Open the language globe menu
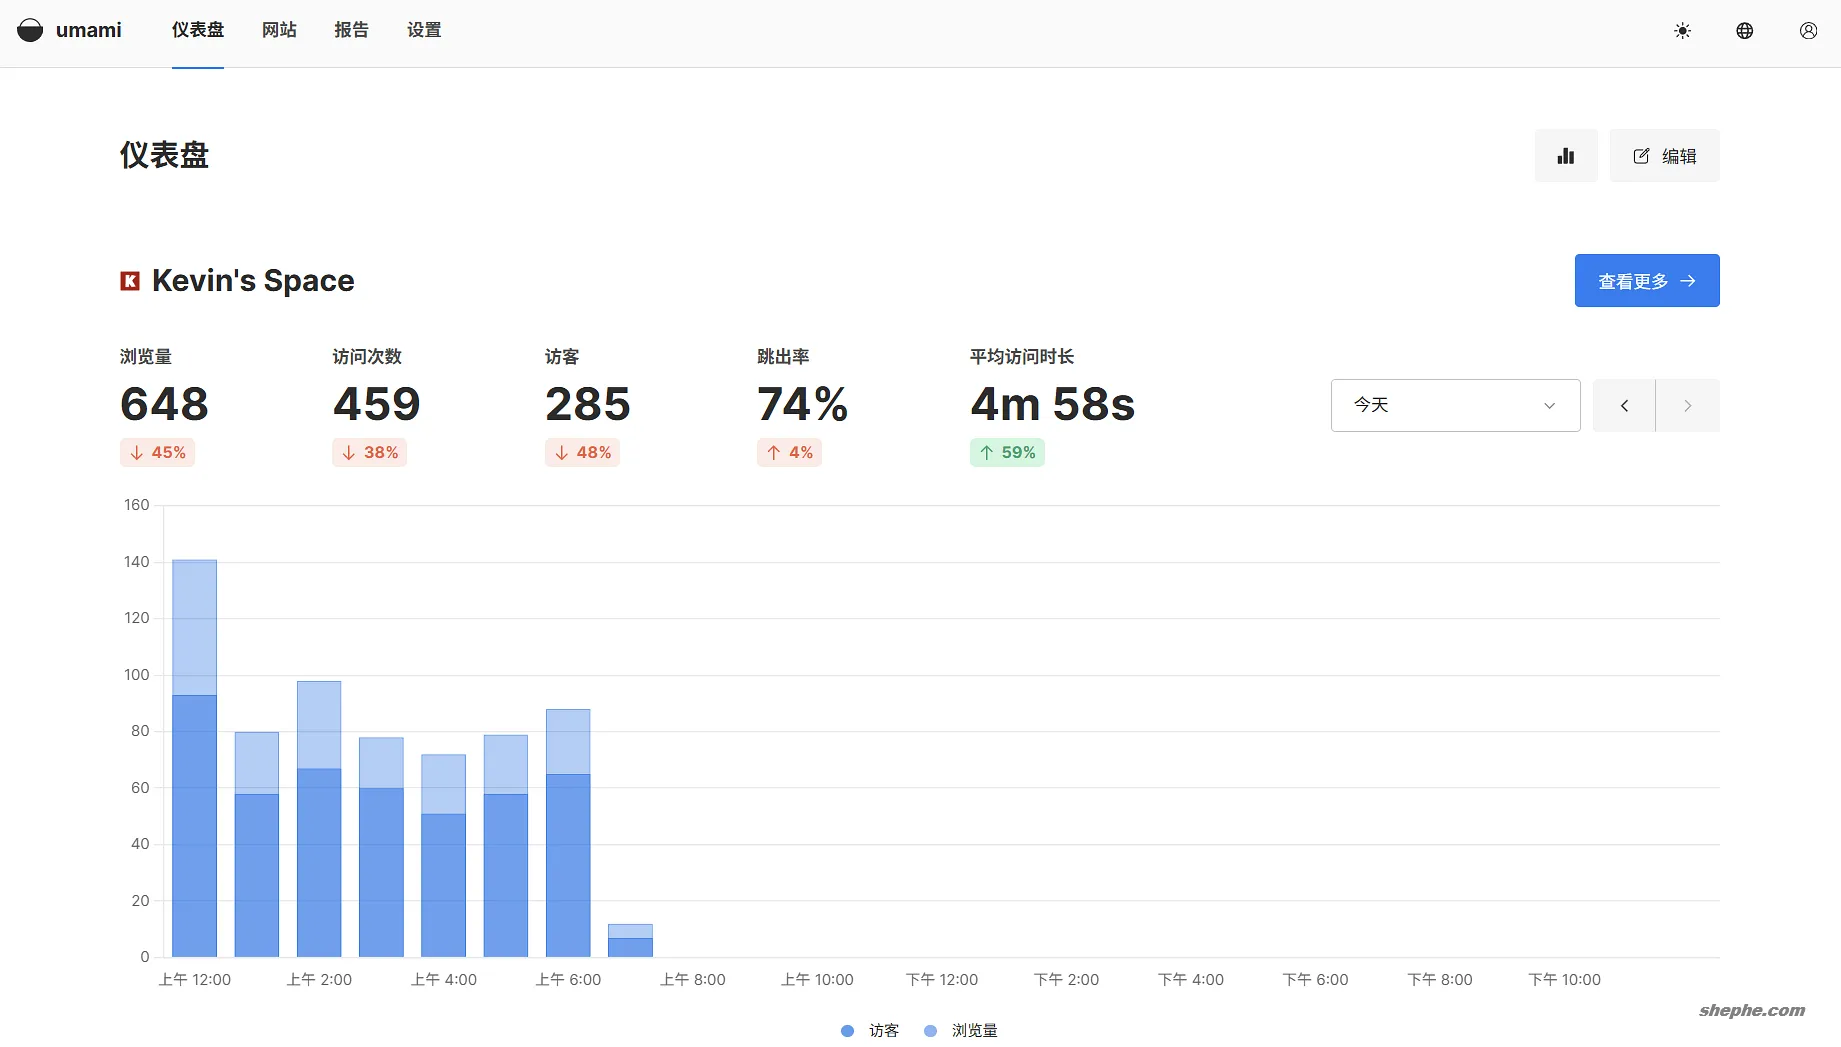The image size is (1841, 1047). pyautogui.click(x=1744, y=31)
